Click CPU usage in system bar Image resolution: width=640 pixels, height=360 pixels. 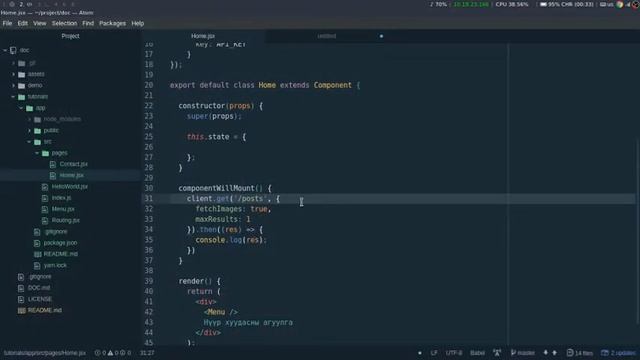tap(512, 4)
